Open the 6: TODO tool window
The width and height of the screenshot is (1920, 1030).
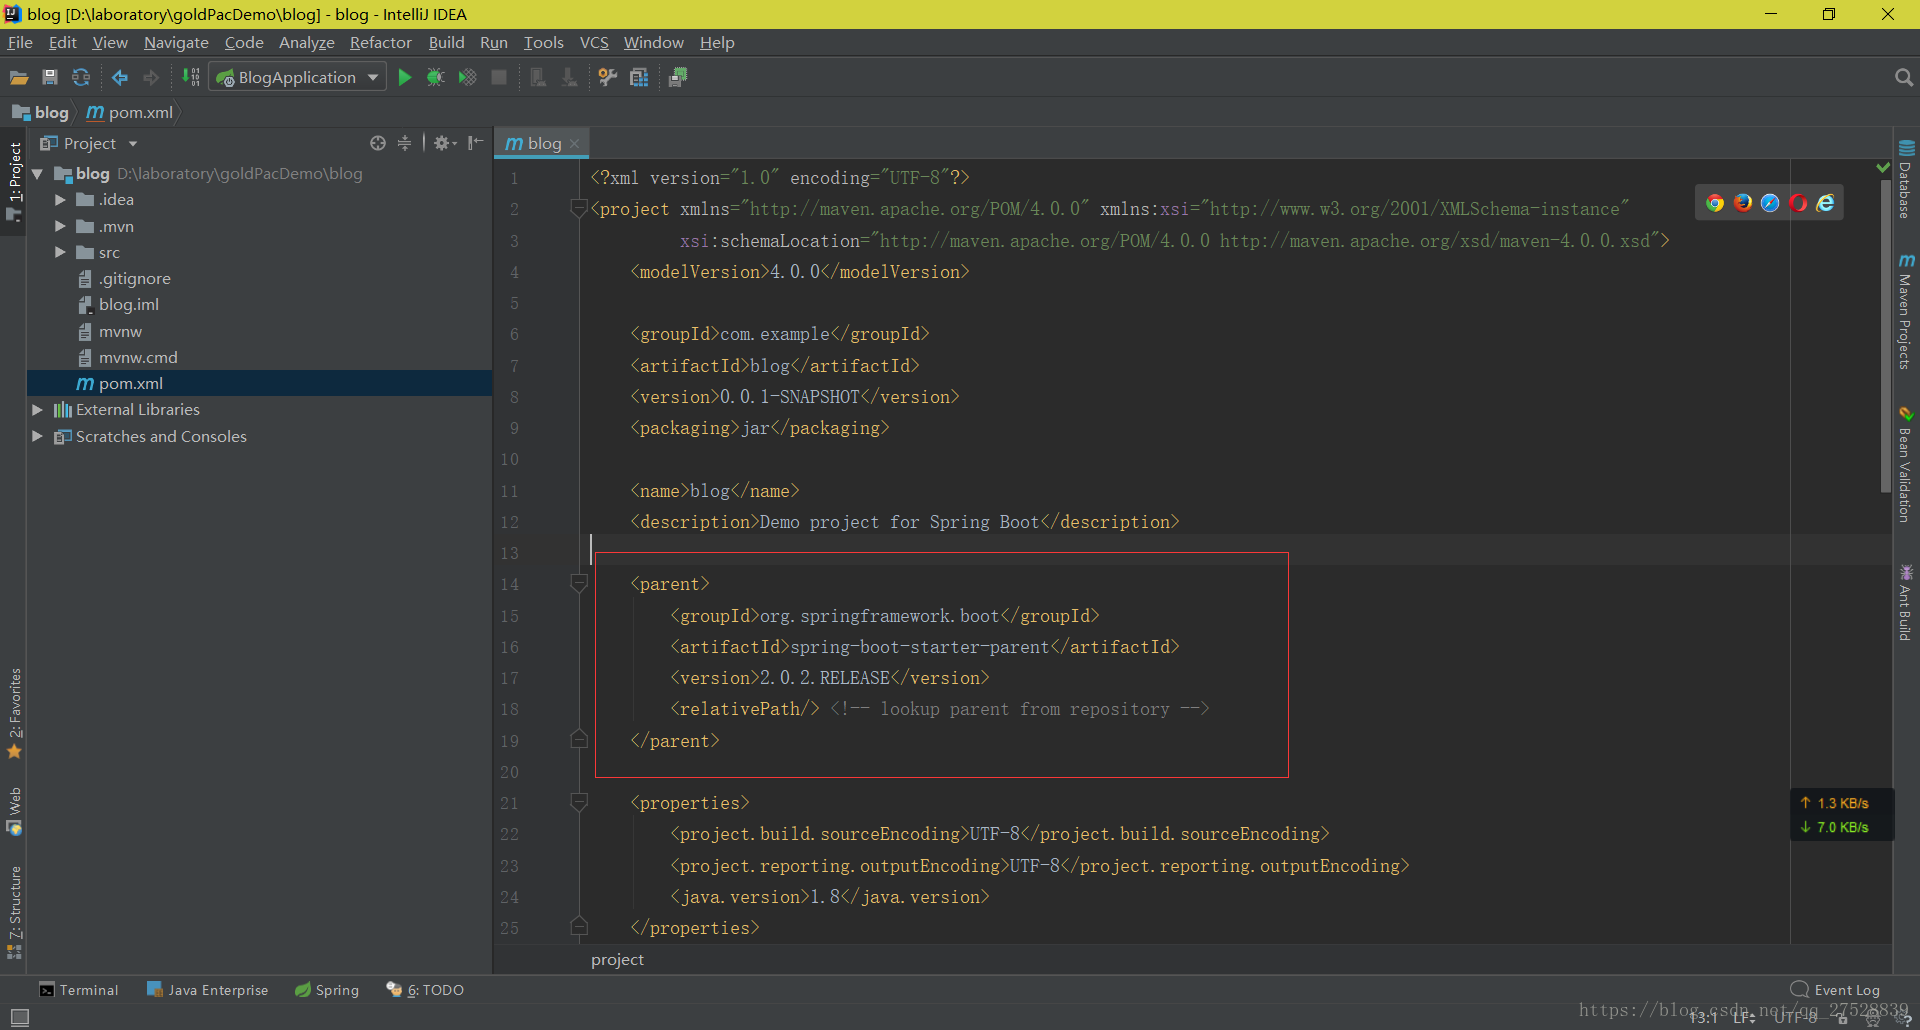(x=425, y=990)
